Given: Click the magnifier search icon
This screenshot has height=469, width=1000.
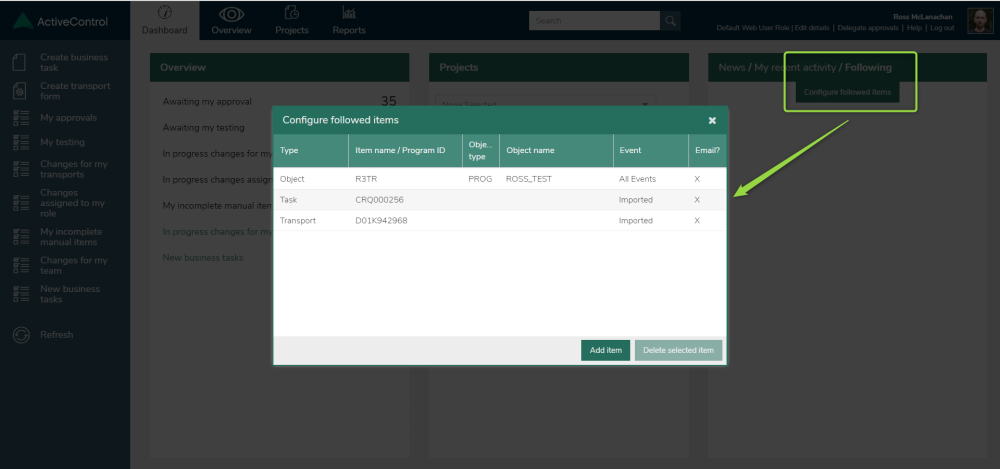Looking at the screenshot, I should click(x=670, y=20).
